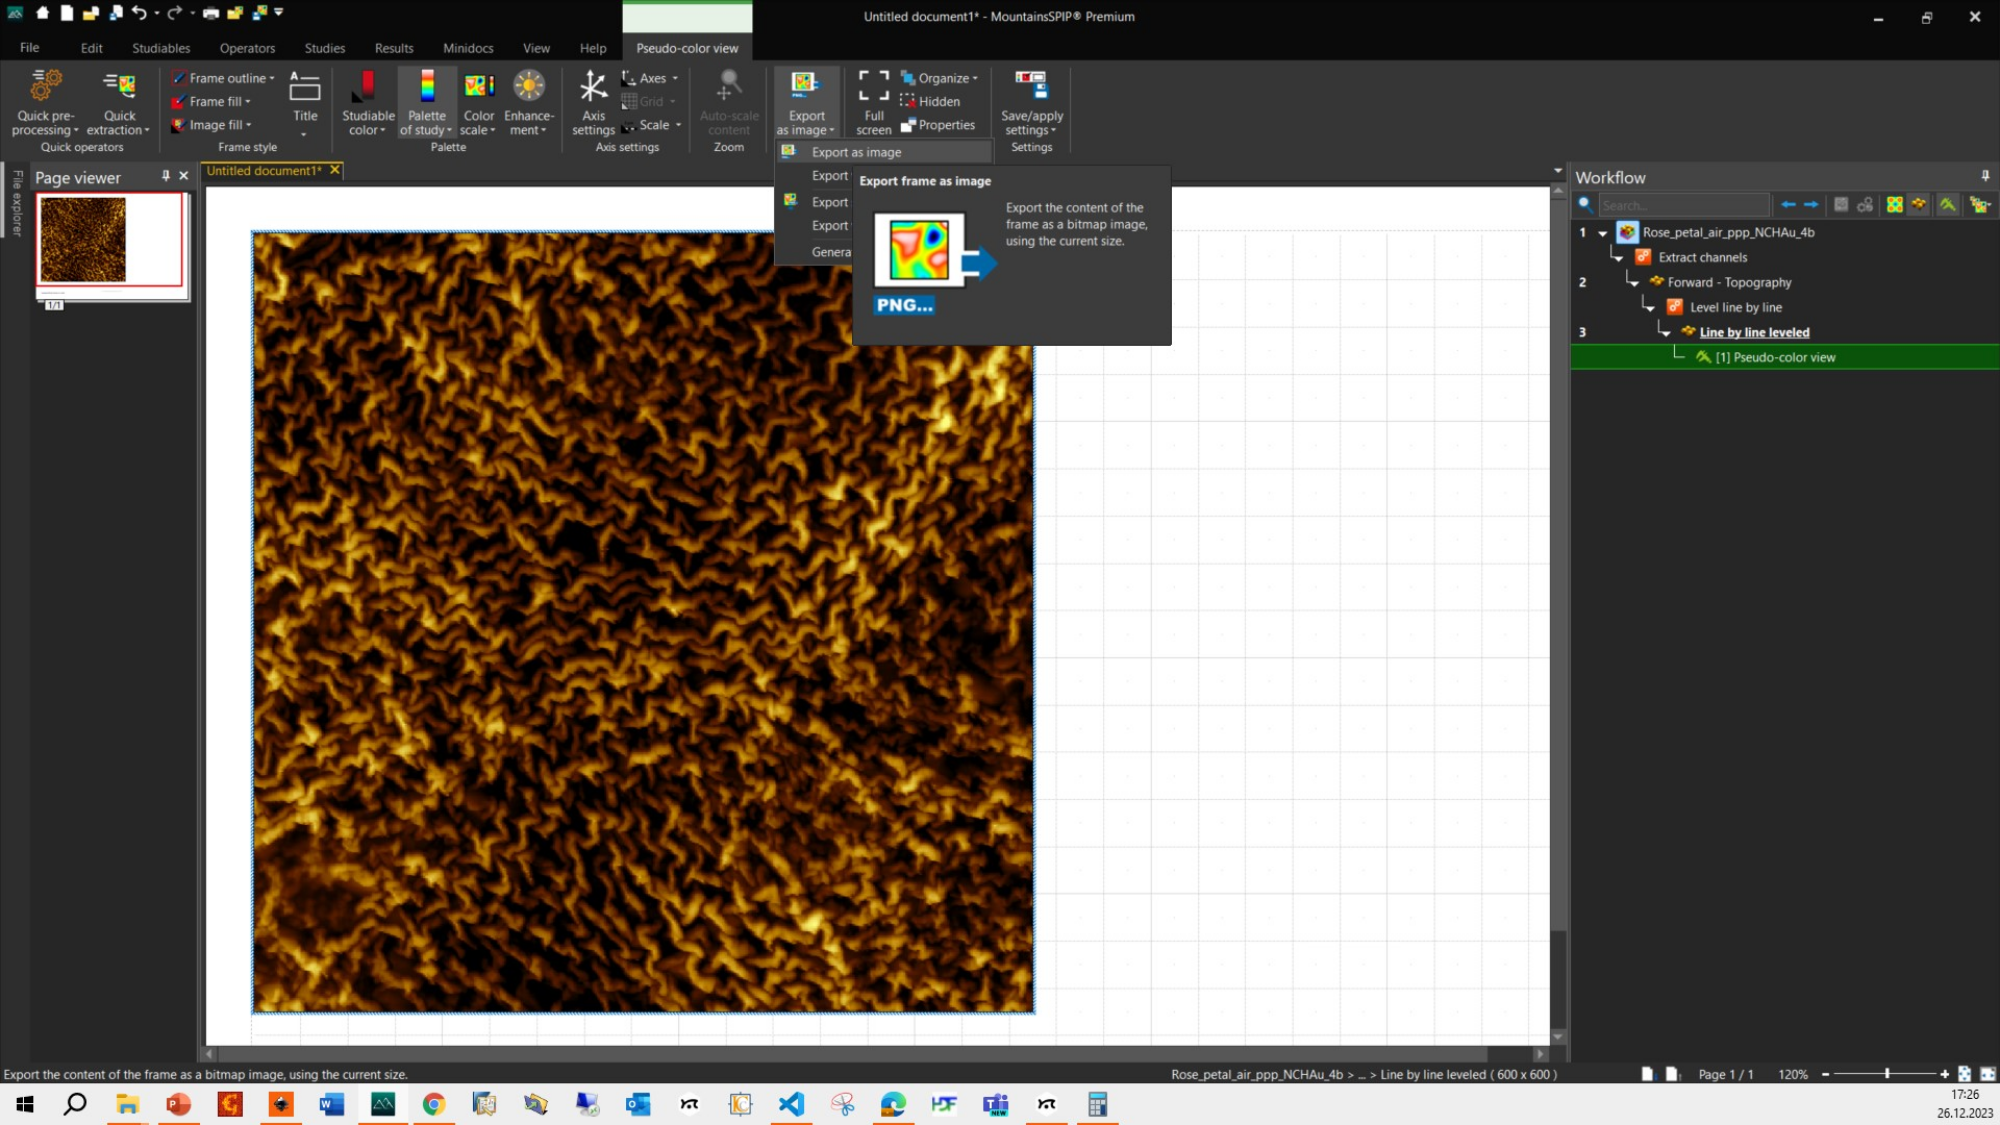This screenshot has width=2000, height=1125.
Task: Select Extract channels in Workflow tree
Action: pyautogui.click(x=1703, y=257)
